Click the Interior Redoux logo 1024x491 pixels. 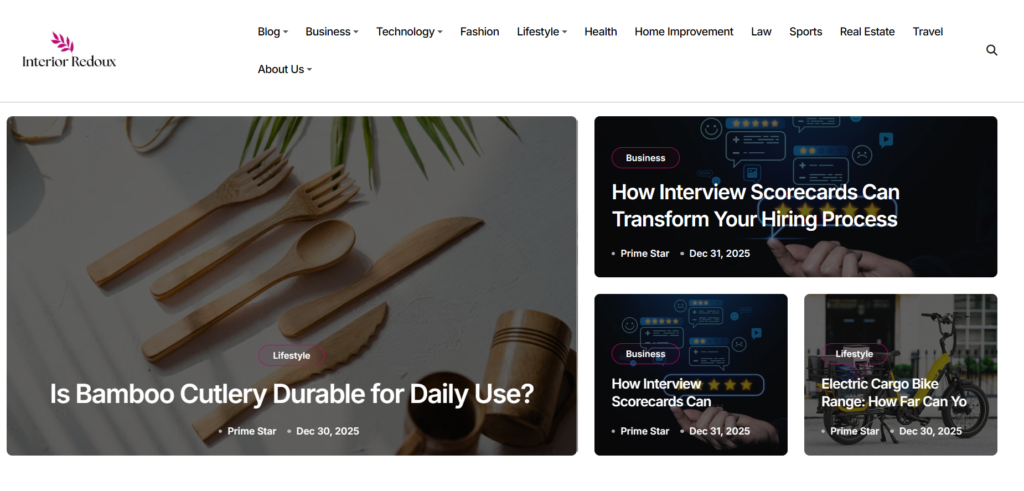69,50
